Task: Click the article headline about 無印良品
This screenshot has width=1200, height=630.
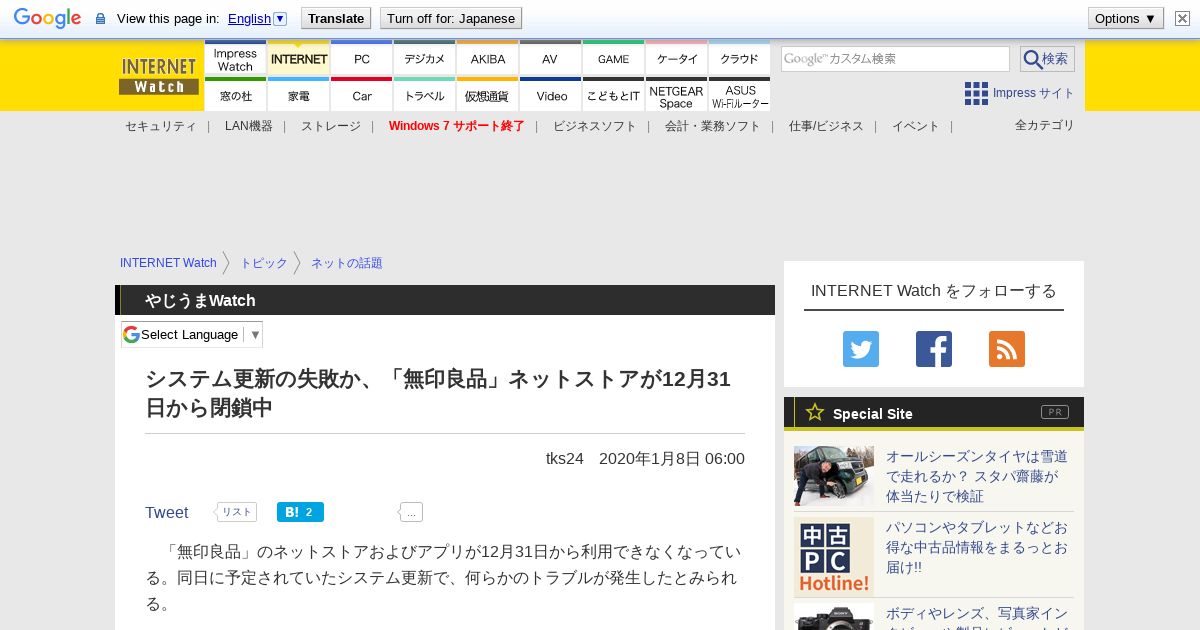Action: pyautogui.click(x=438, y=393)
